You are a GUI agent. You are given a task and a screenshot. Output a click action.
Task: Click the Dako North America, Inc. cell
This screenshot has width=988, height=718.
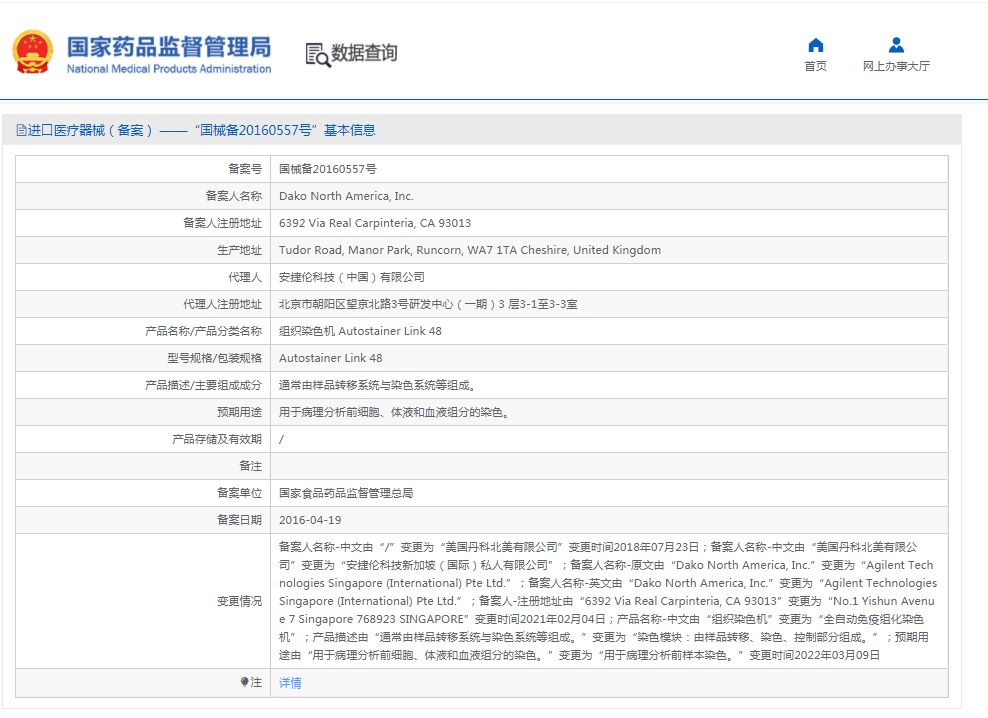coord(346,196)
